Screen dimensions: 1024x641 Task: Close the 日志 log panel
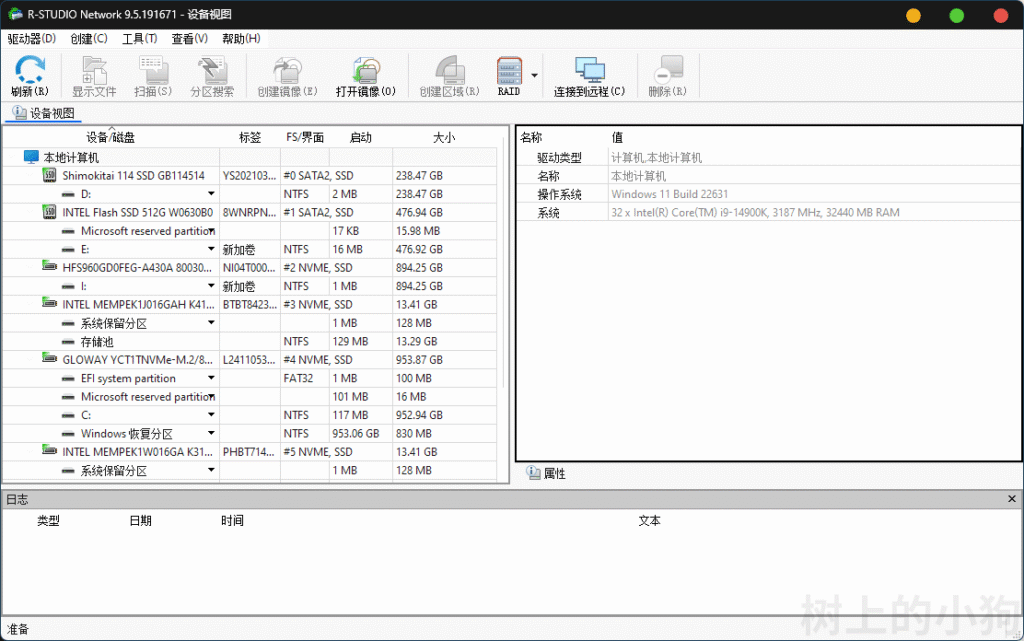(x=1011, y=498)
